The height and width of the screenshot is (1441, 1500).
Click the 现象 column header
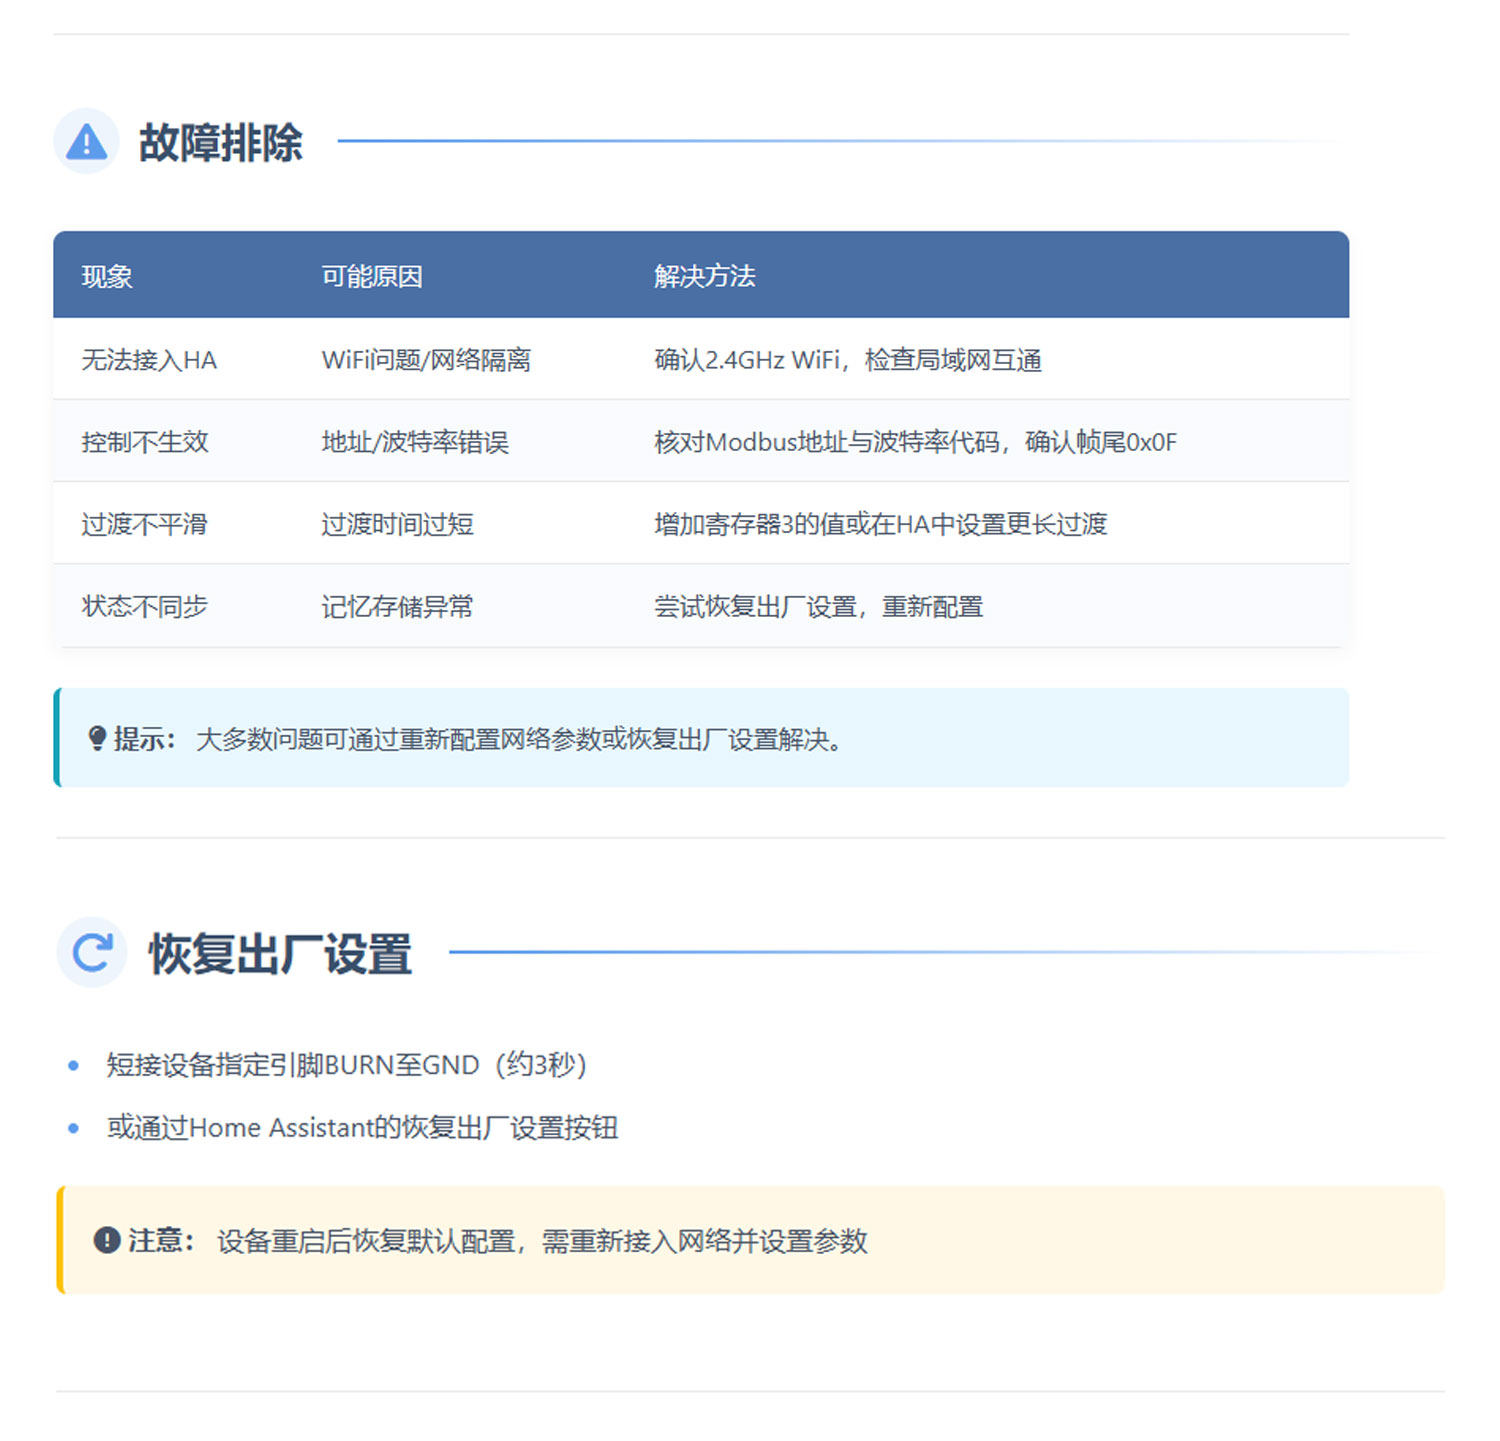[107, 276]
